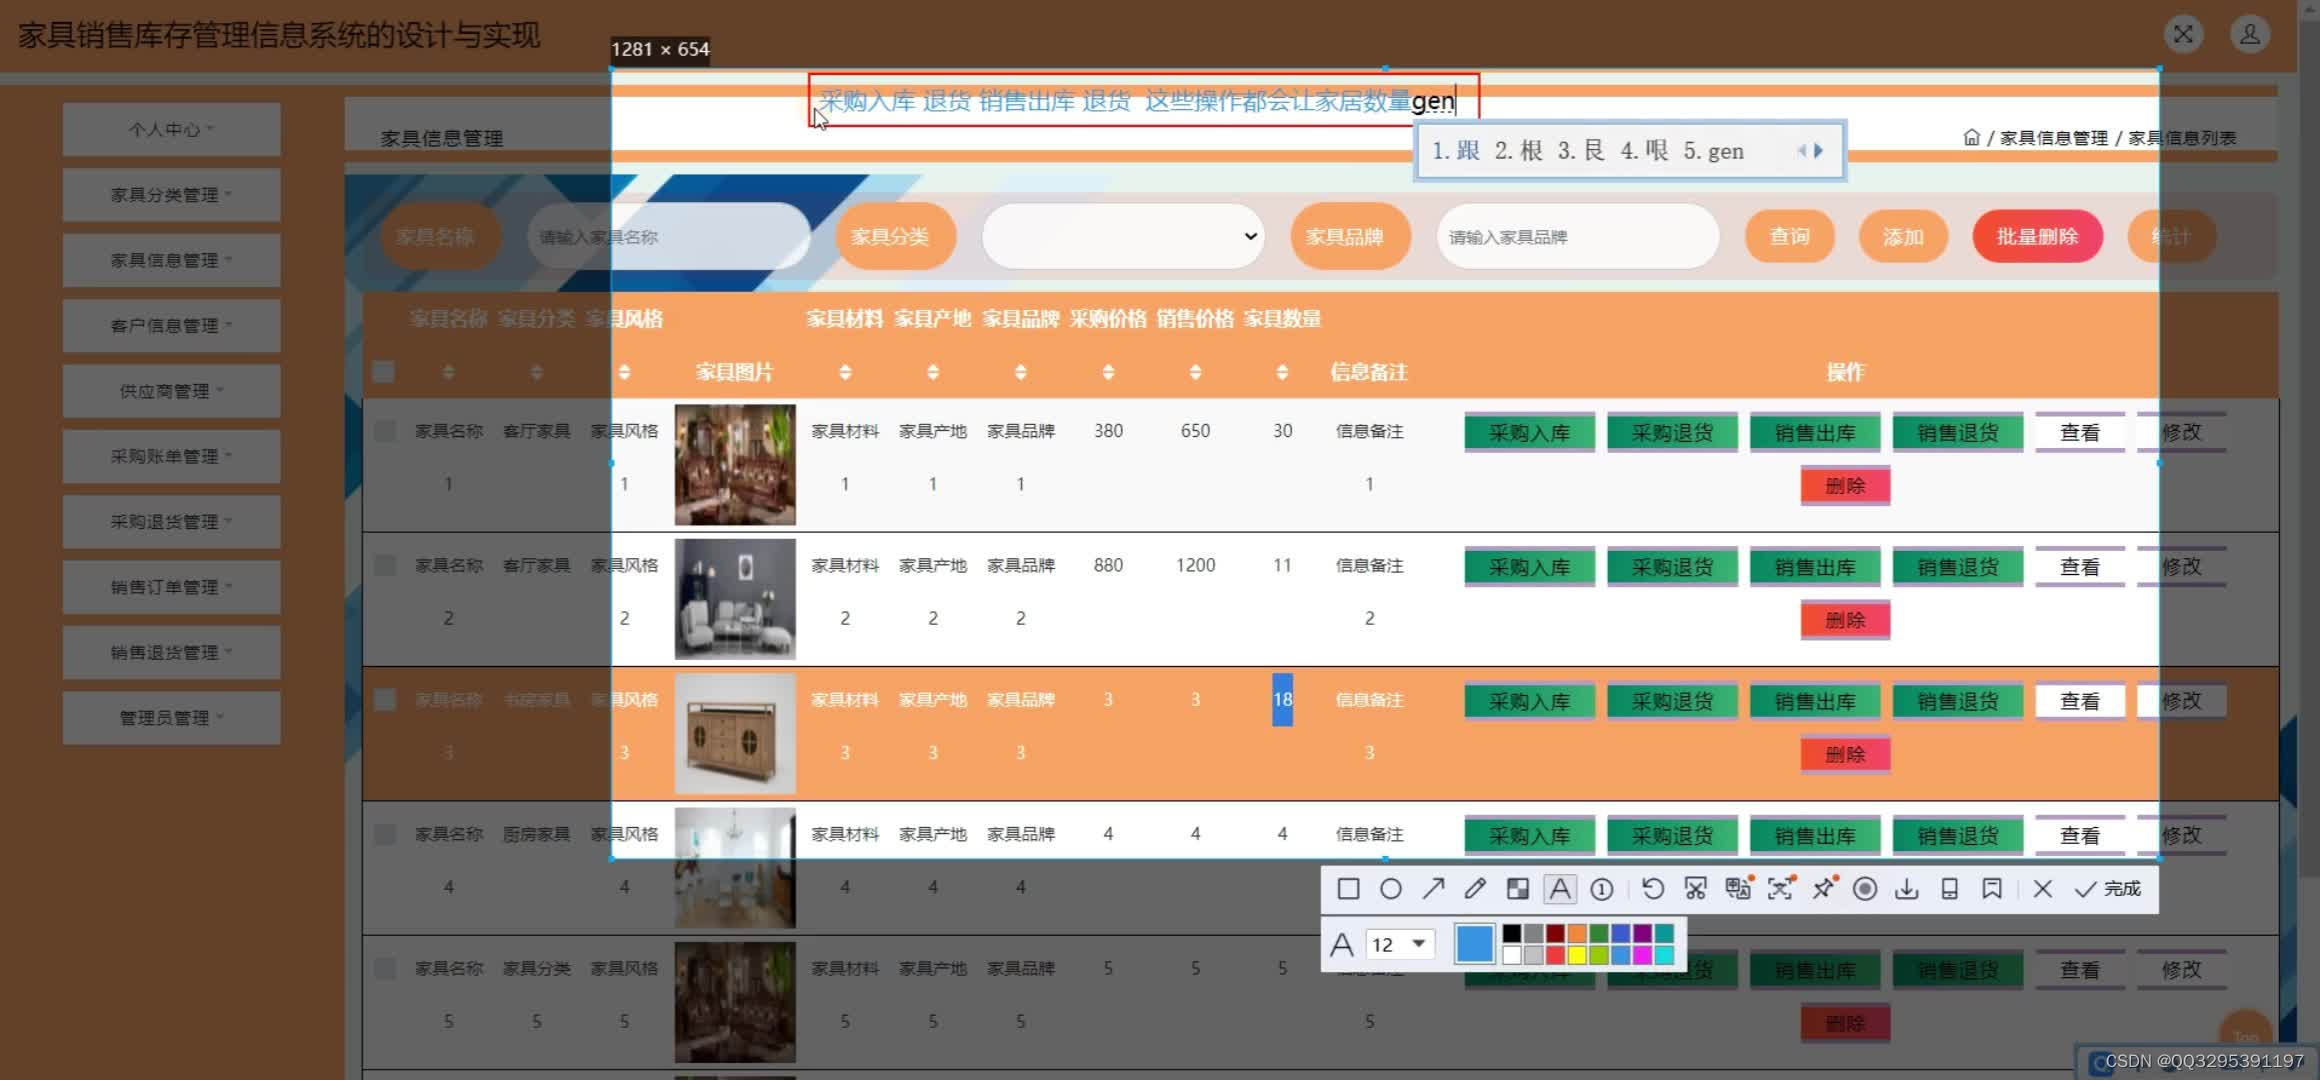Expand the 采购账单管理 sidebar menu
This screenshot has height=1080, width=2320.
click(x=171, y=456)
